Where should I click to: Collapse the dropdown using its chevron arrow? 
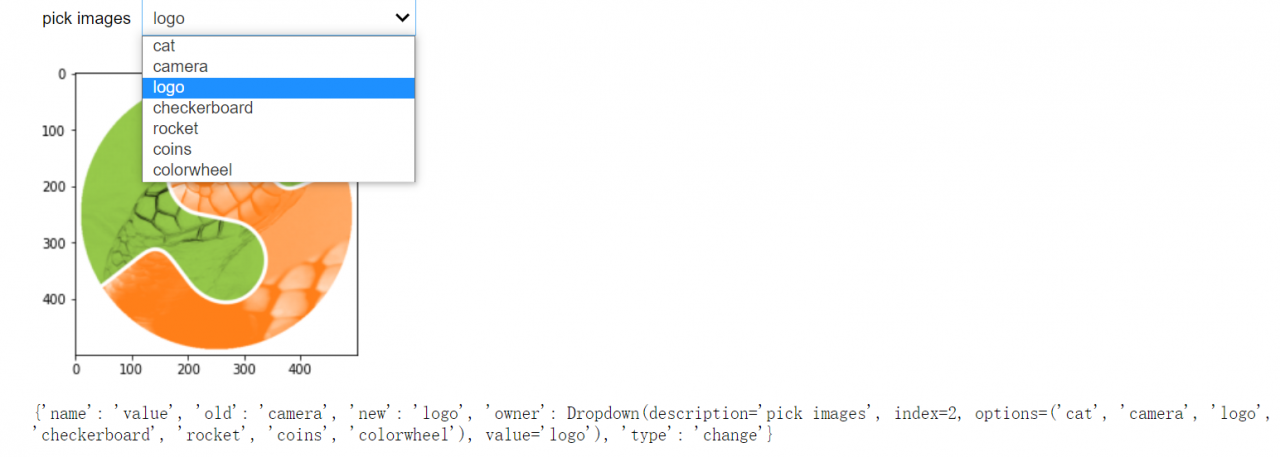click(x=402, y=18)
